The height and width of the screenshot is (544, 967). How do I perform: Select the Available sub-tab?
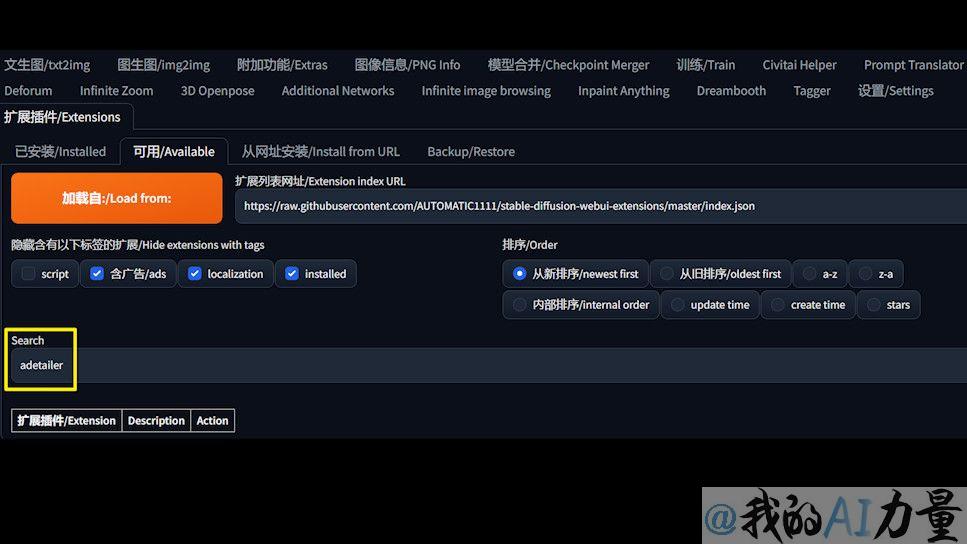coord(174,152)
